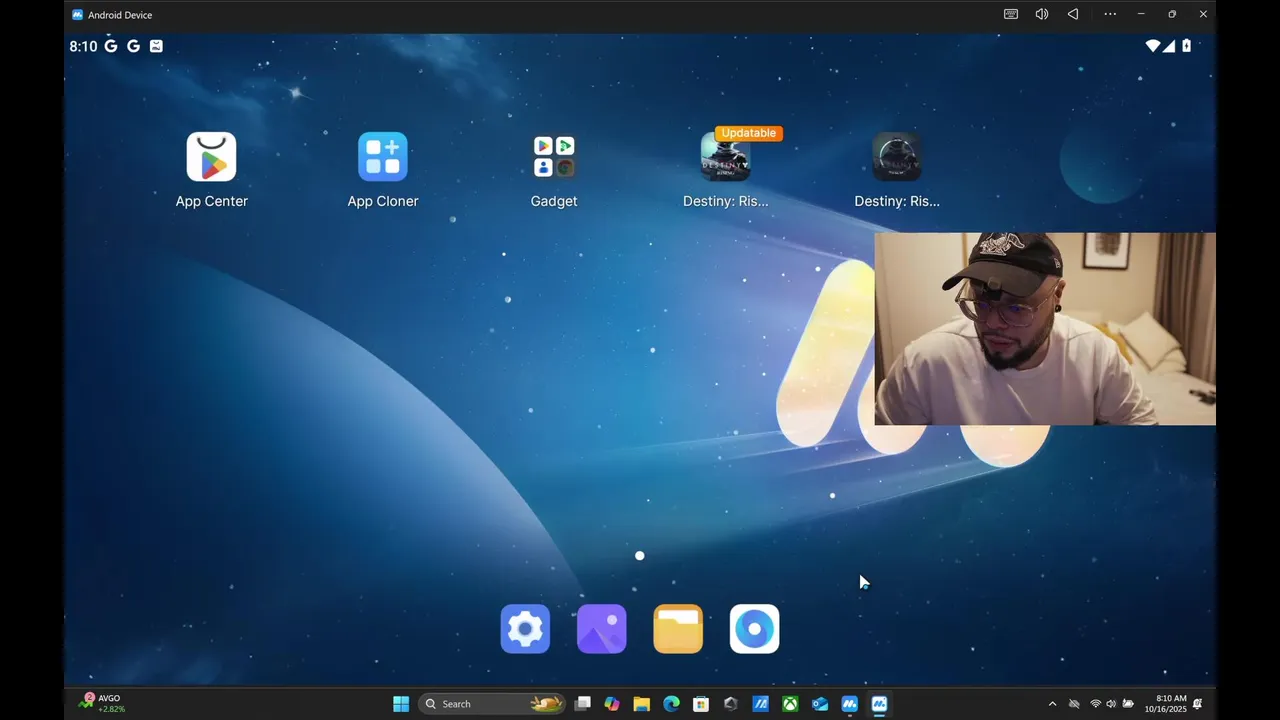Click the volume speaker icon in the title bar
Viewport: 1280px width, 720px height.
(x=1042, y=14)
